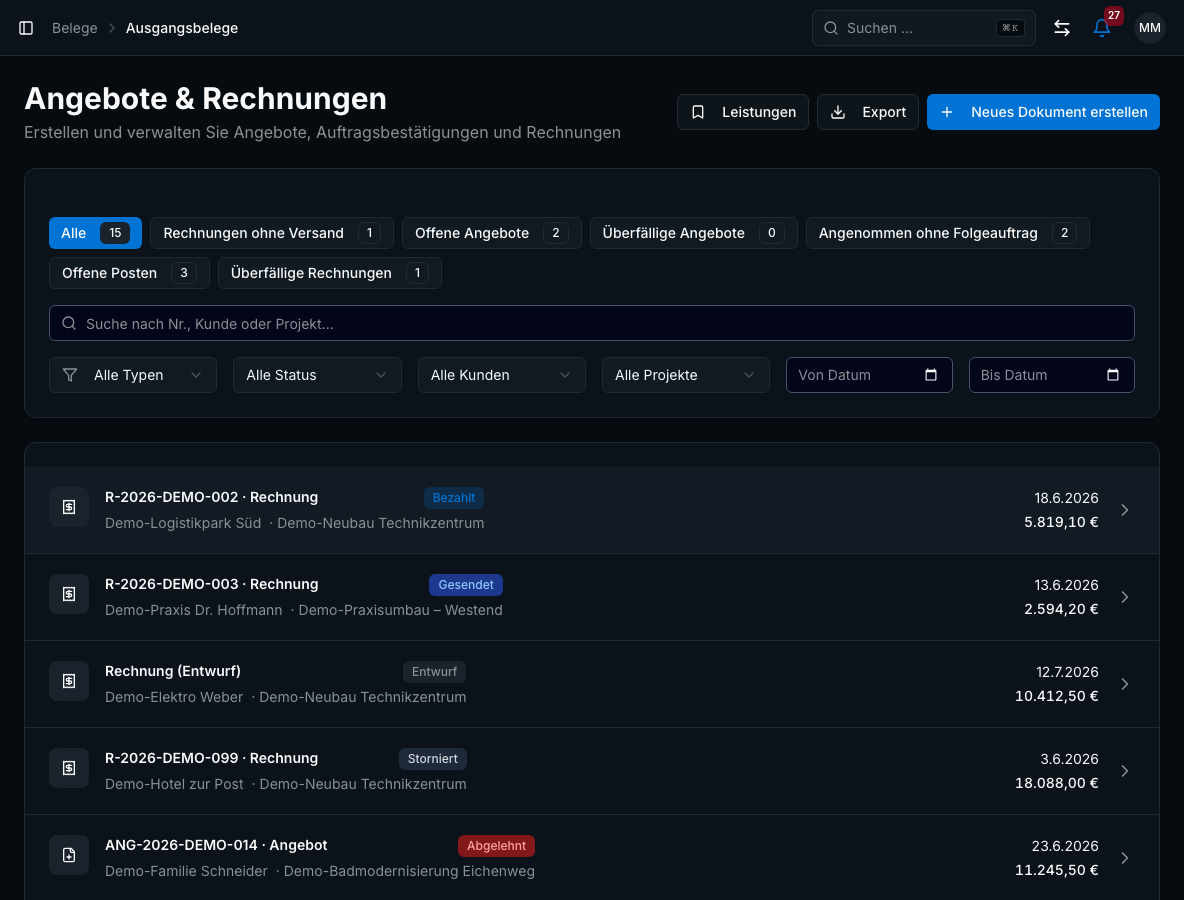The height and width of the screenshot is (900, 1184).
Task: Click the amount 10.412,50 €
Action: point(1056,695)
